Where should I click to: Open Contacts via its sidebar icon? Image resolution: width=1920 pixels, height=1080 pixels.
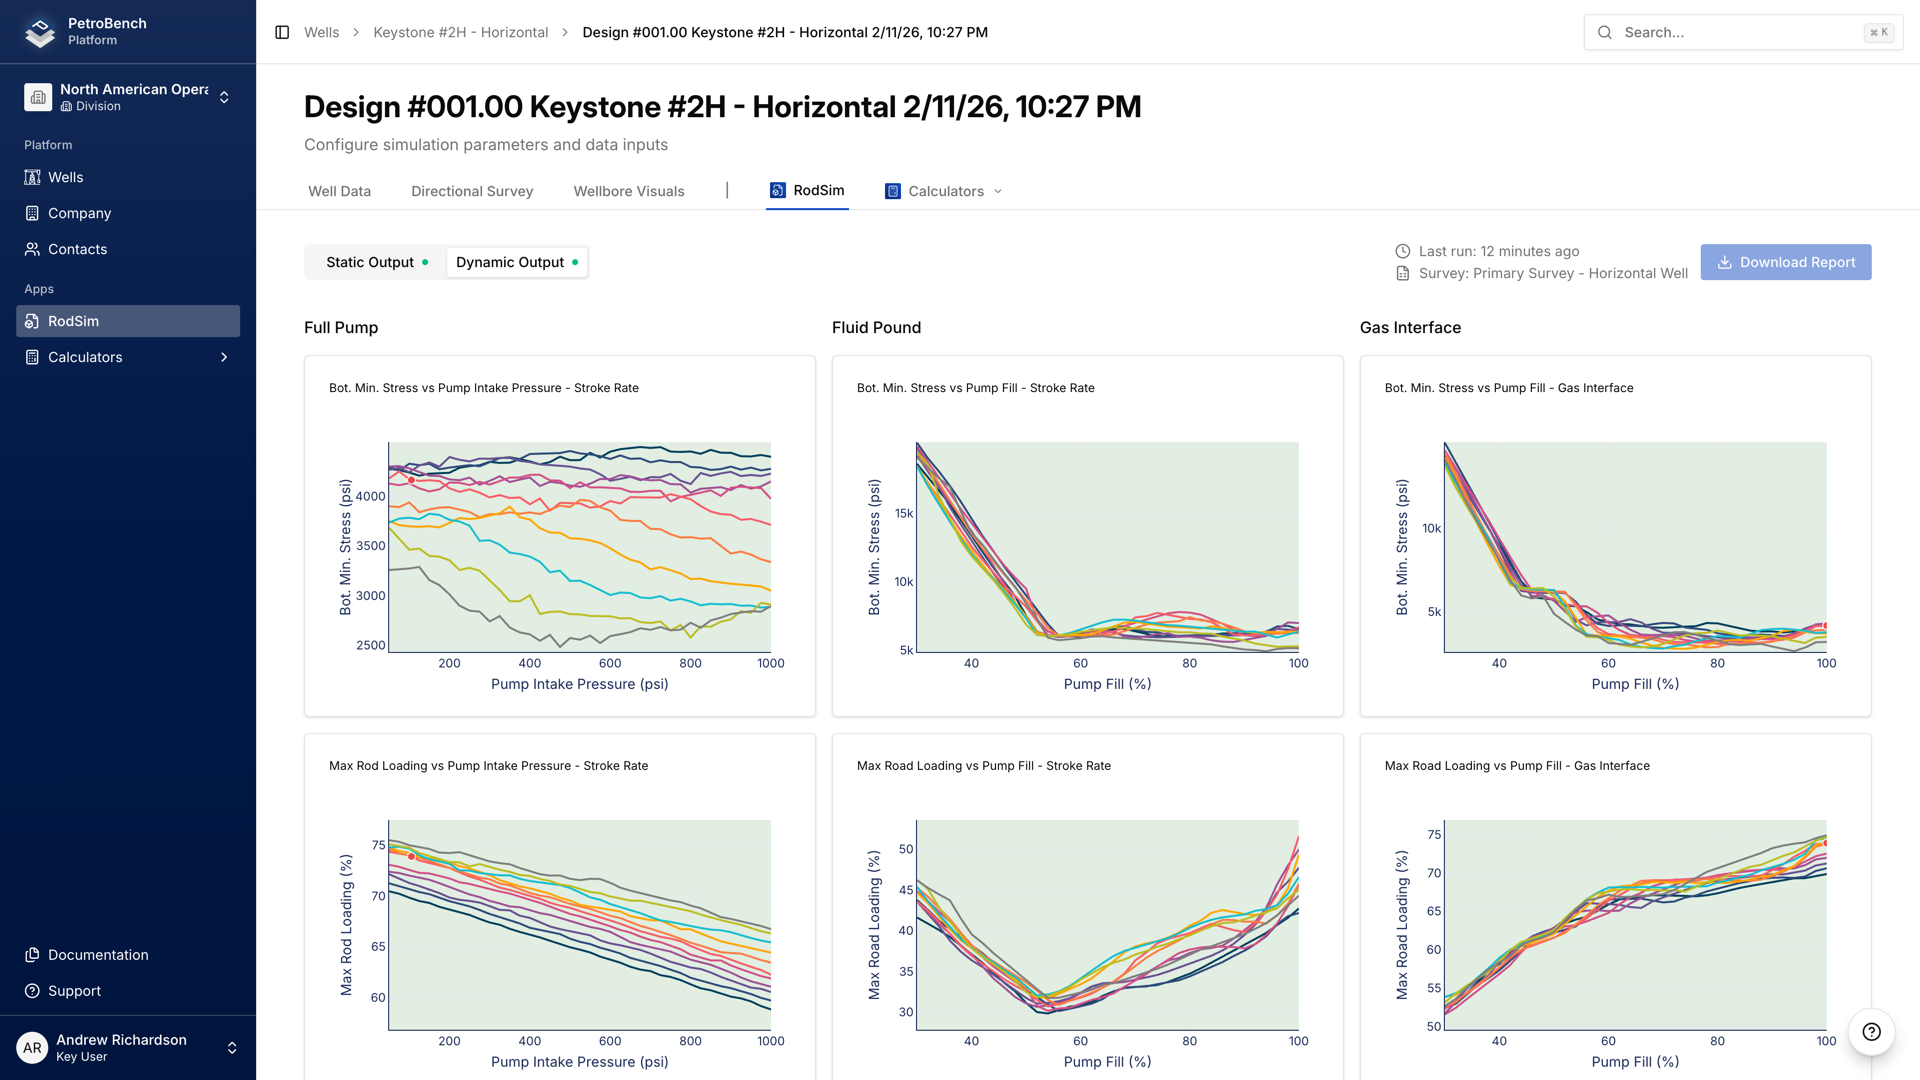point(31,249)
